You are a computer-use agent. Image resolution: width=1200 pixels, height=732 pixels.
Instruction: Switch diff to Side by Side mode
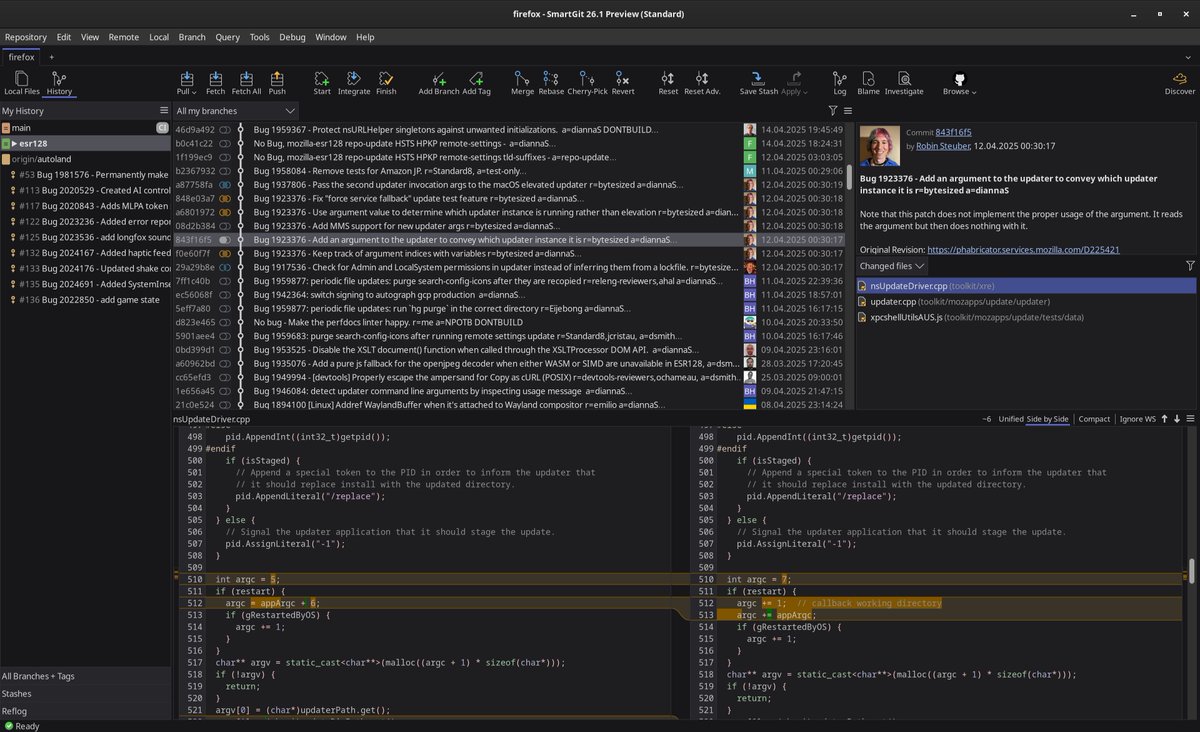[x=1048, y=419]
